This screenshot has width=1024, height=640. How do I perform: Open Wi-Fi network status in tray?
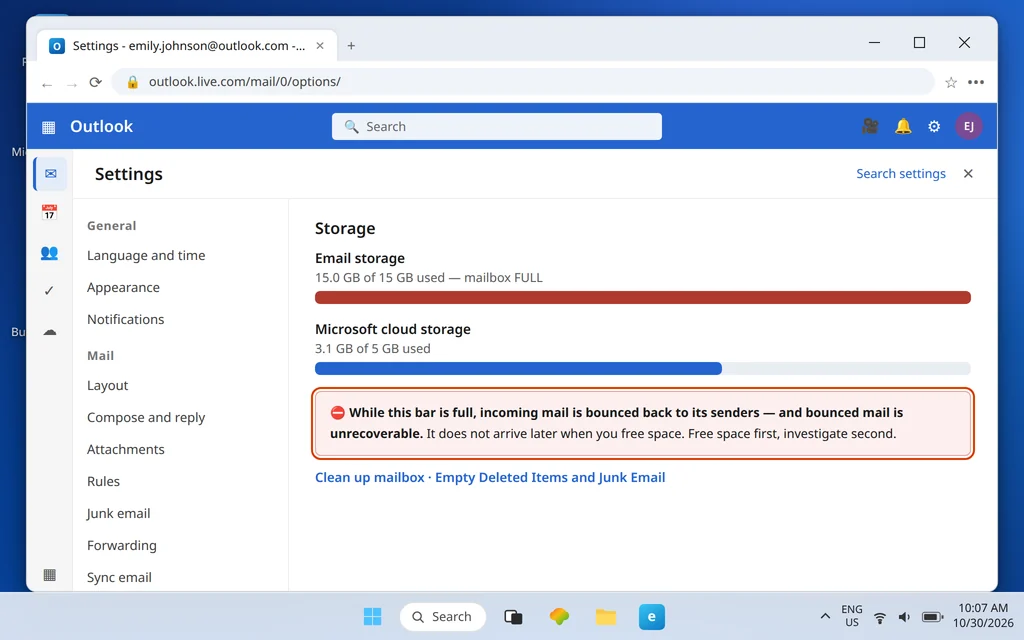(x=880, y=617)
